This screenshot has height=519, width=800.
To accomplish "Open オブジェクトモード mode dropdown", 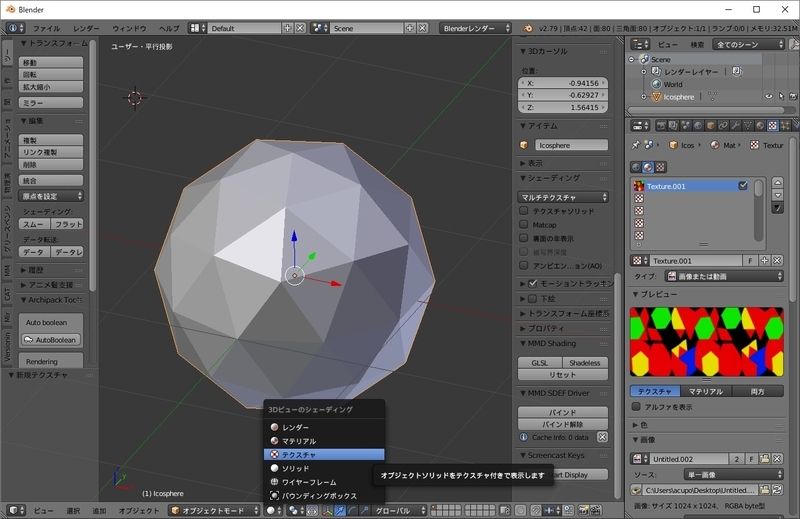I will (x=215, y=510).
